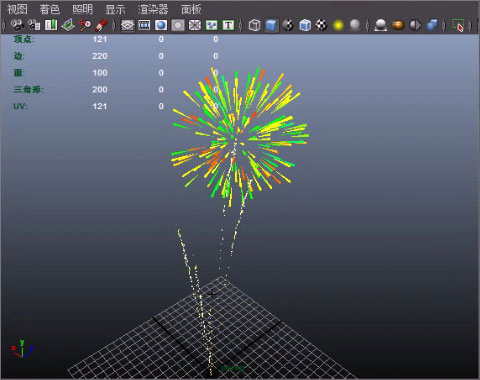The height and width of the screenshot is (380, 480).
Task: Toggle the gate mask icon
Action: 178,25
